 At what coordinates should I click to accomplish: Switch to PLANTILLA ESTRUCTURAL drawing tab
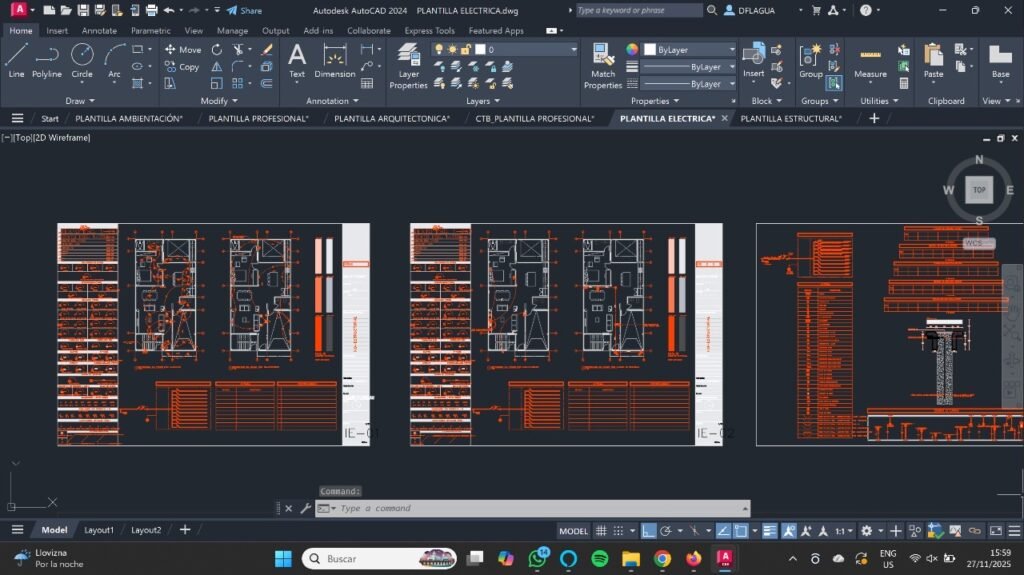pyautogui.click(x=790, y=118)
